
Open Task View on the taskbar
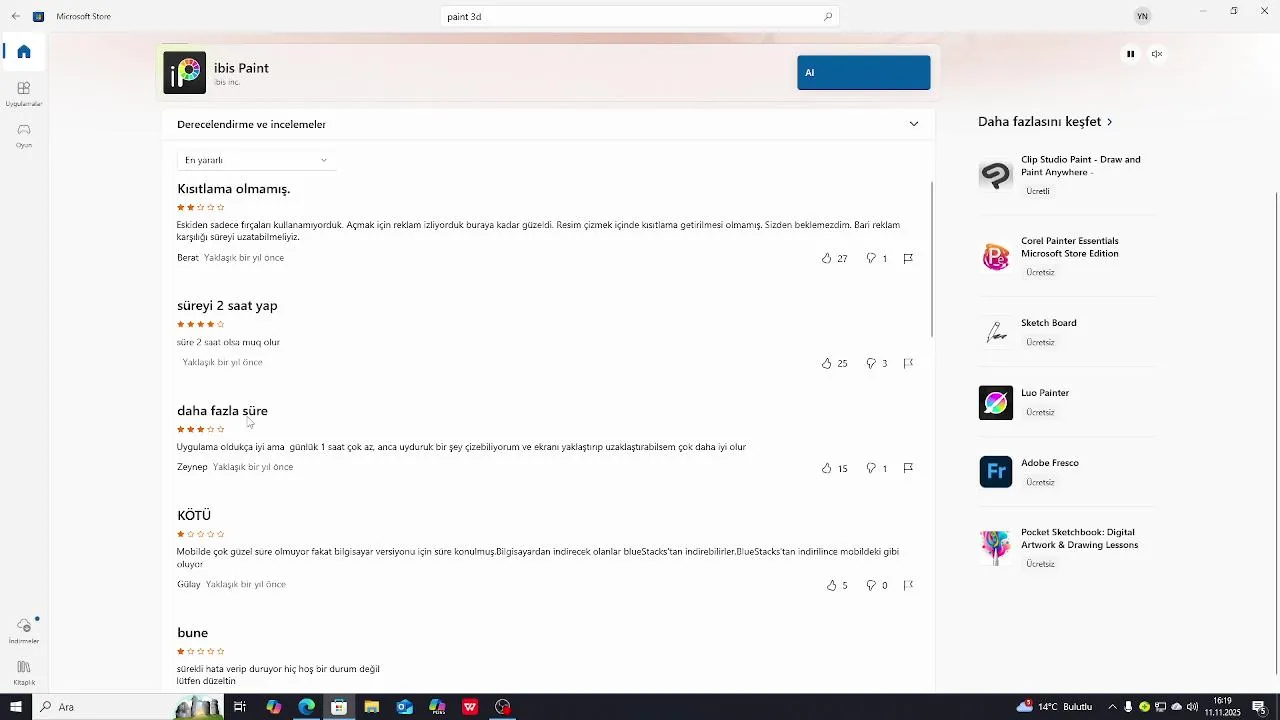click(240, 707)
